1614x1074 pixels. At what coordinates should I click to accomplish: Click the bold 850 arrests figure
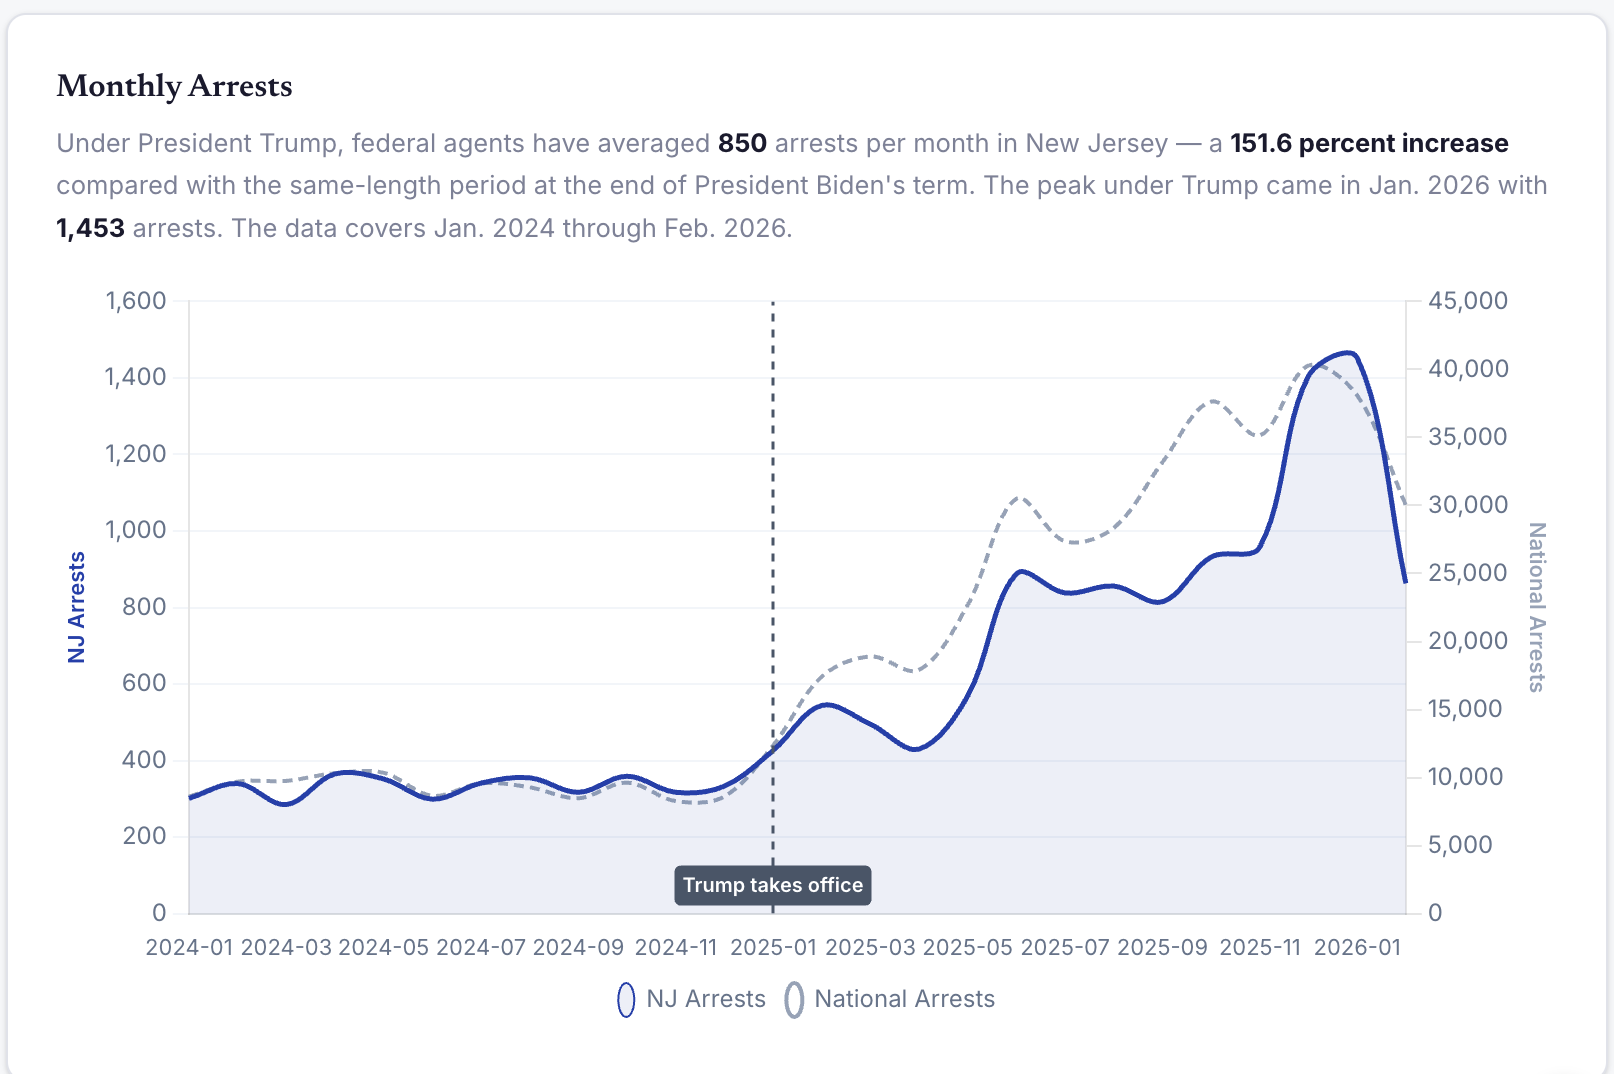[742, 143]
